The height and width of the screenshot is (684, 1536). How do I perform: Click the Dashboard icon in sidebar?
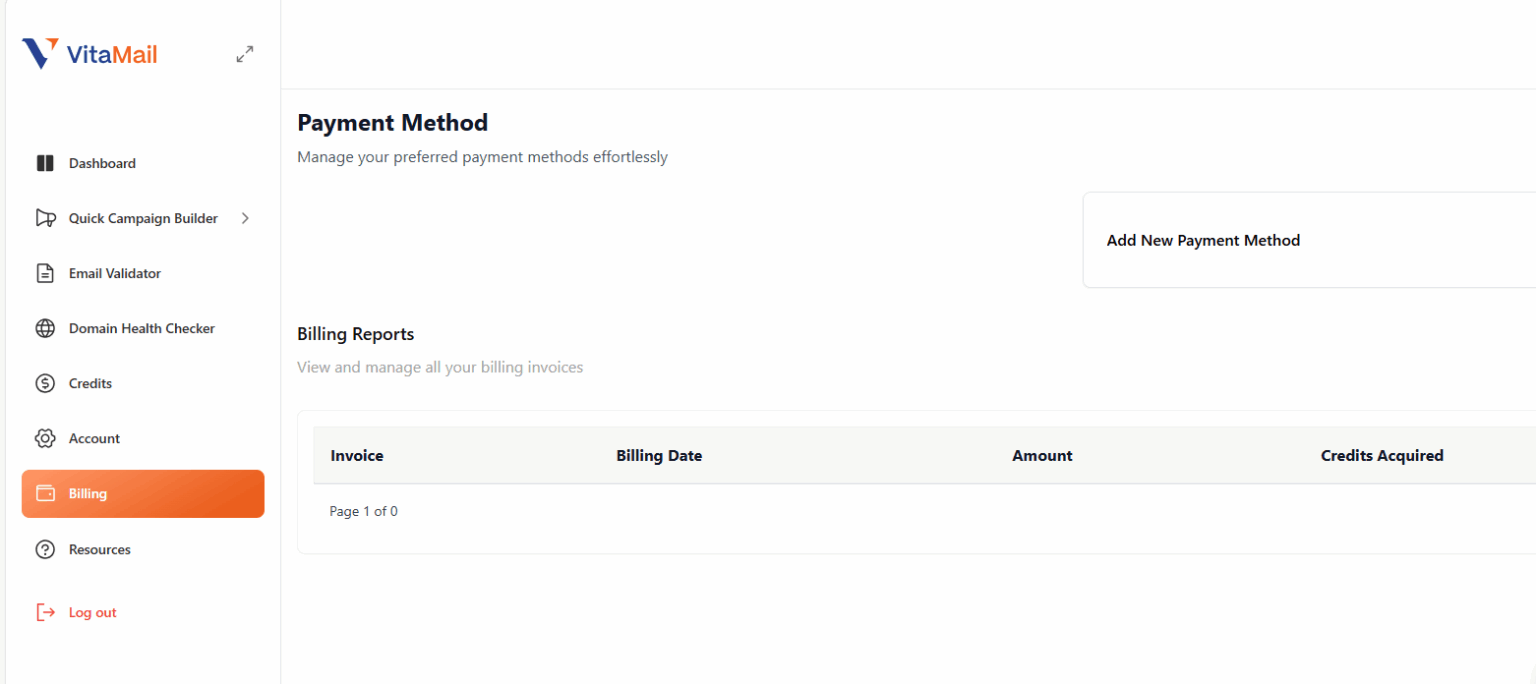coord(45,163)
